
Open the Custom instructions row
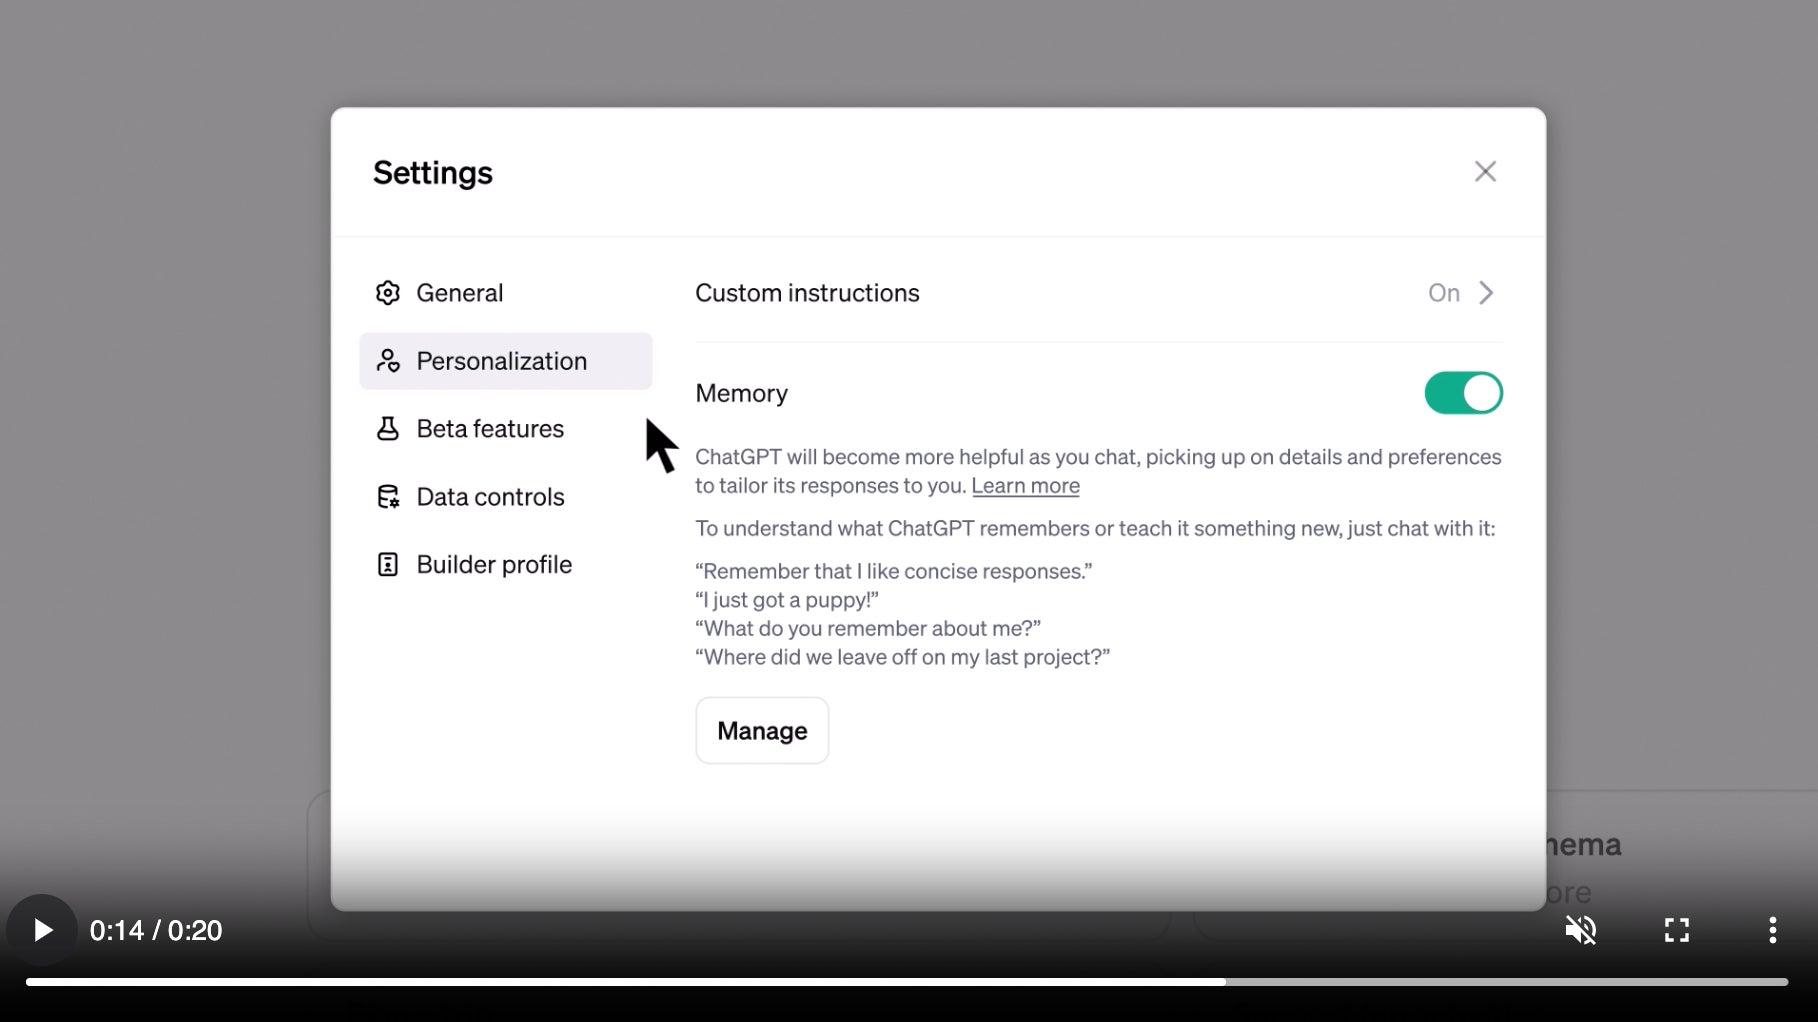point(1099,293)
